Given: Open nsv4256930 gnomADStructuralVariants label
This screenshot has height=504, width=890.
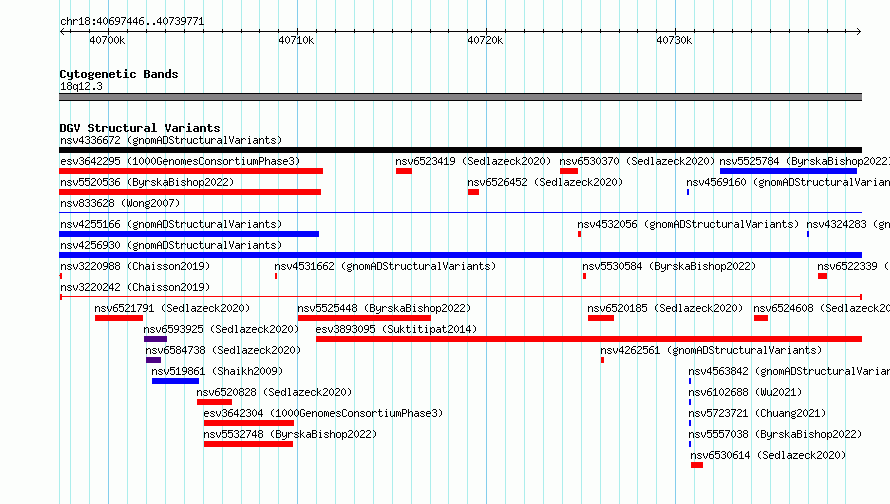Looking at the screenshot, I should (171, 245).
